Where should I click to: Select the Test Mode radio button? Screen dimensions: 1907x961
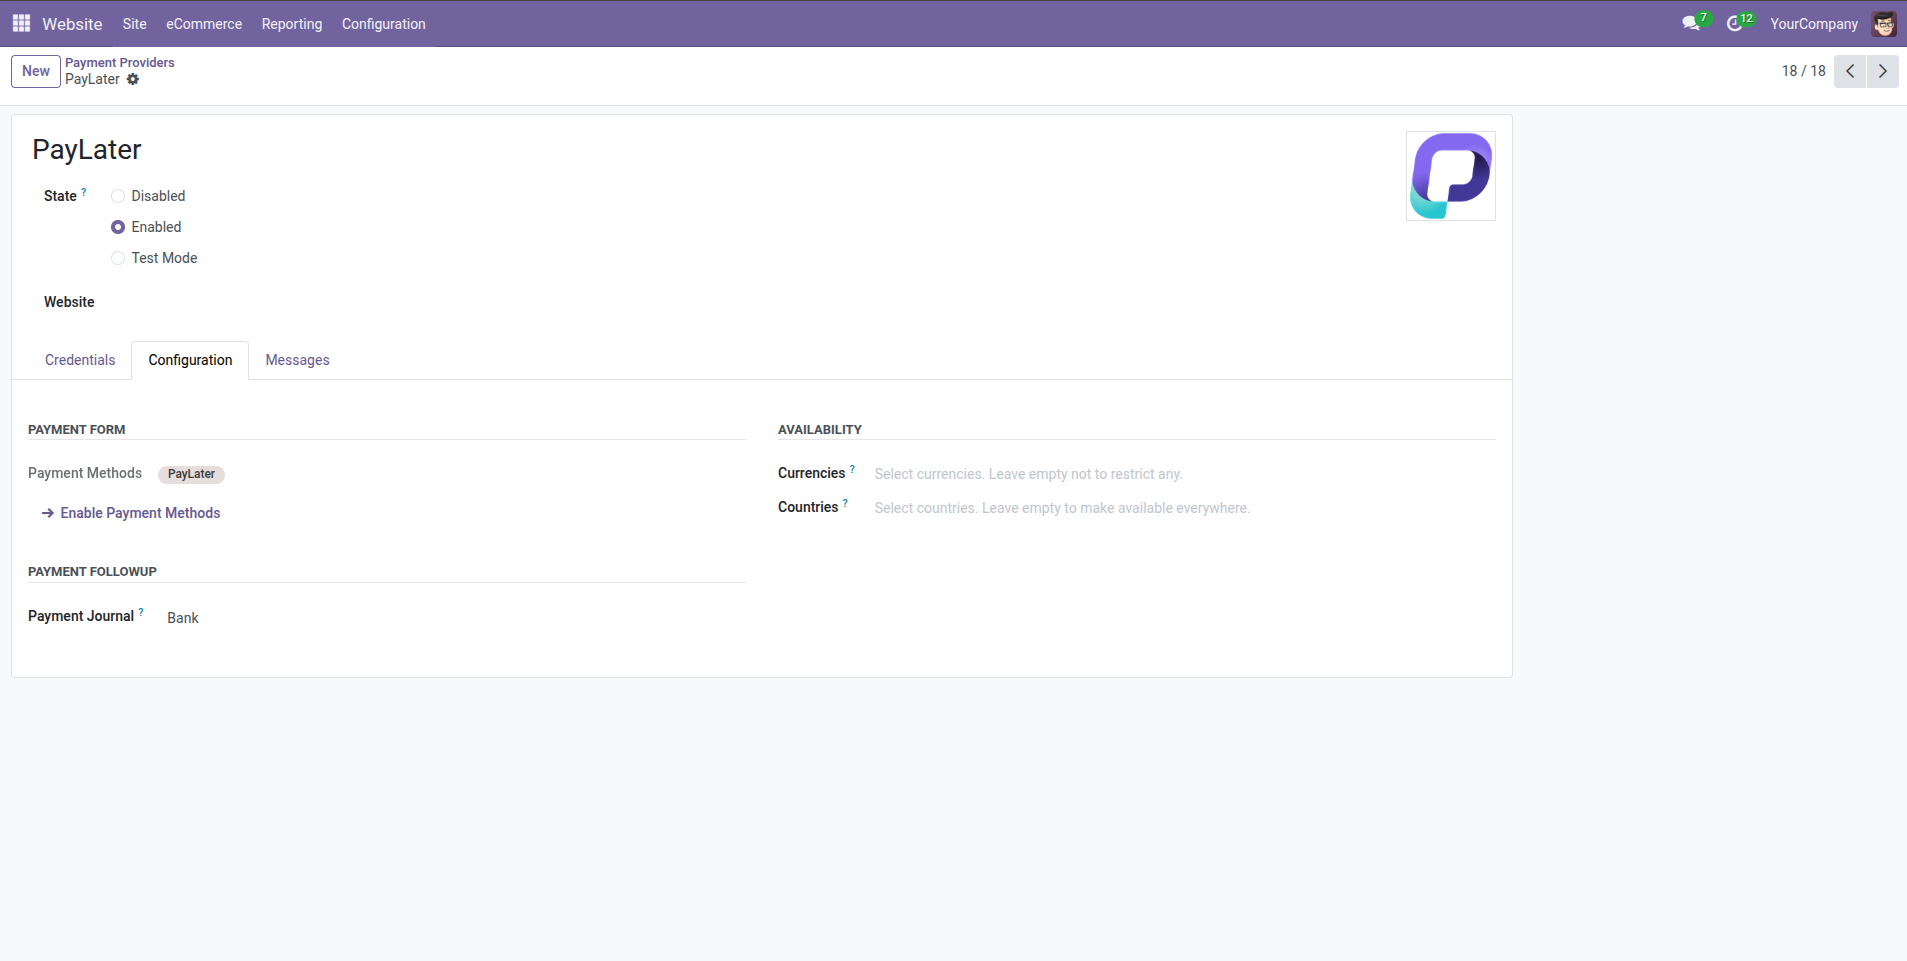coord(118,258)
